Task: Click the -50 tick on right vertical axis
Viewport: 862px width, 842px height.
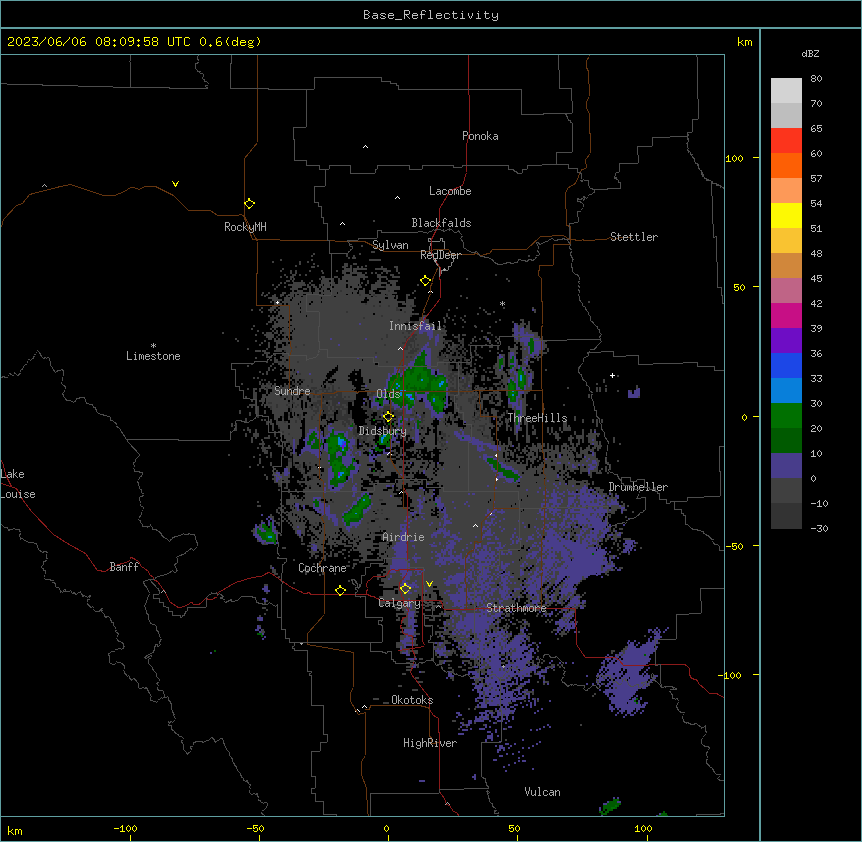Action: click(x=734, y=546)
